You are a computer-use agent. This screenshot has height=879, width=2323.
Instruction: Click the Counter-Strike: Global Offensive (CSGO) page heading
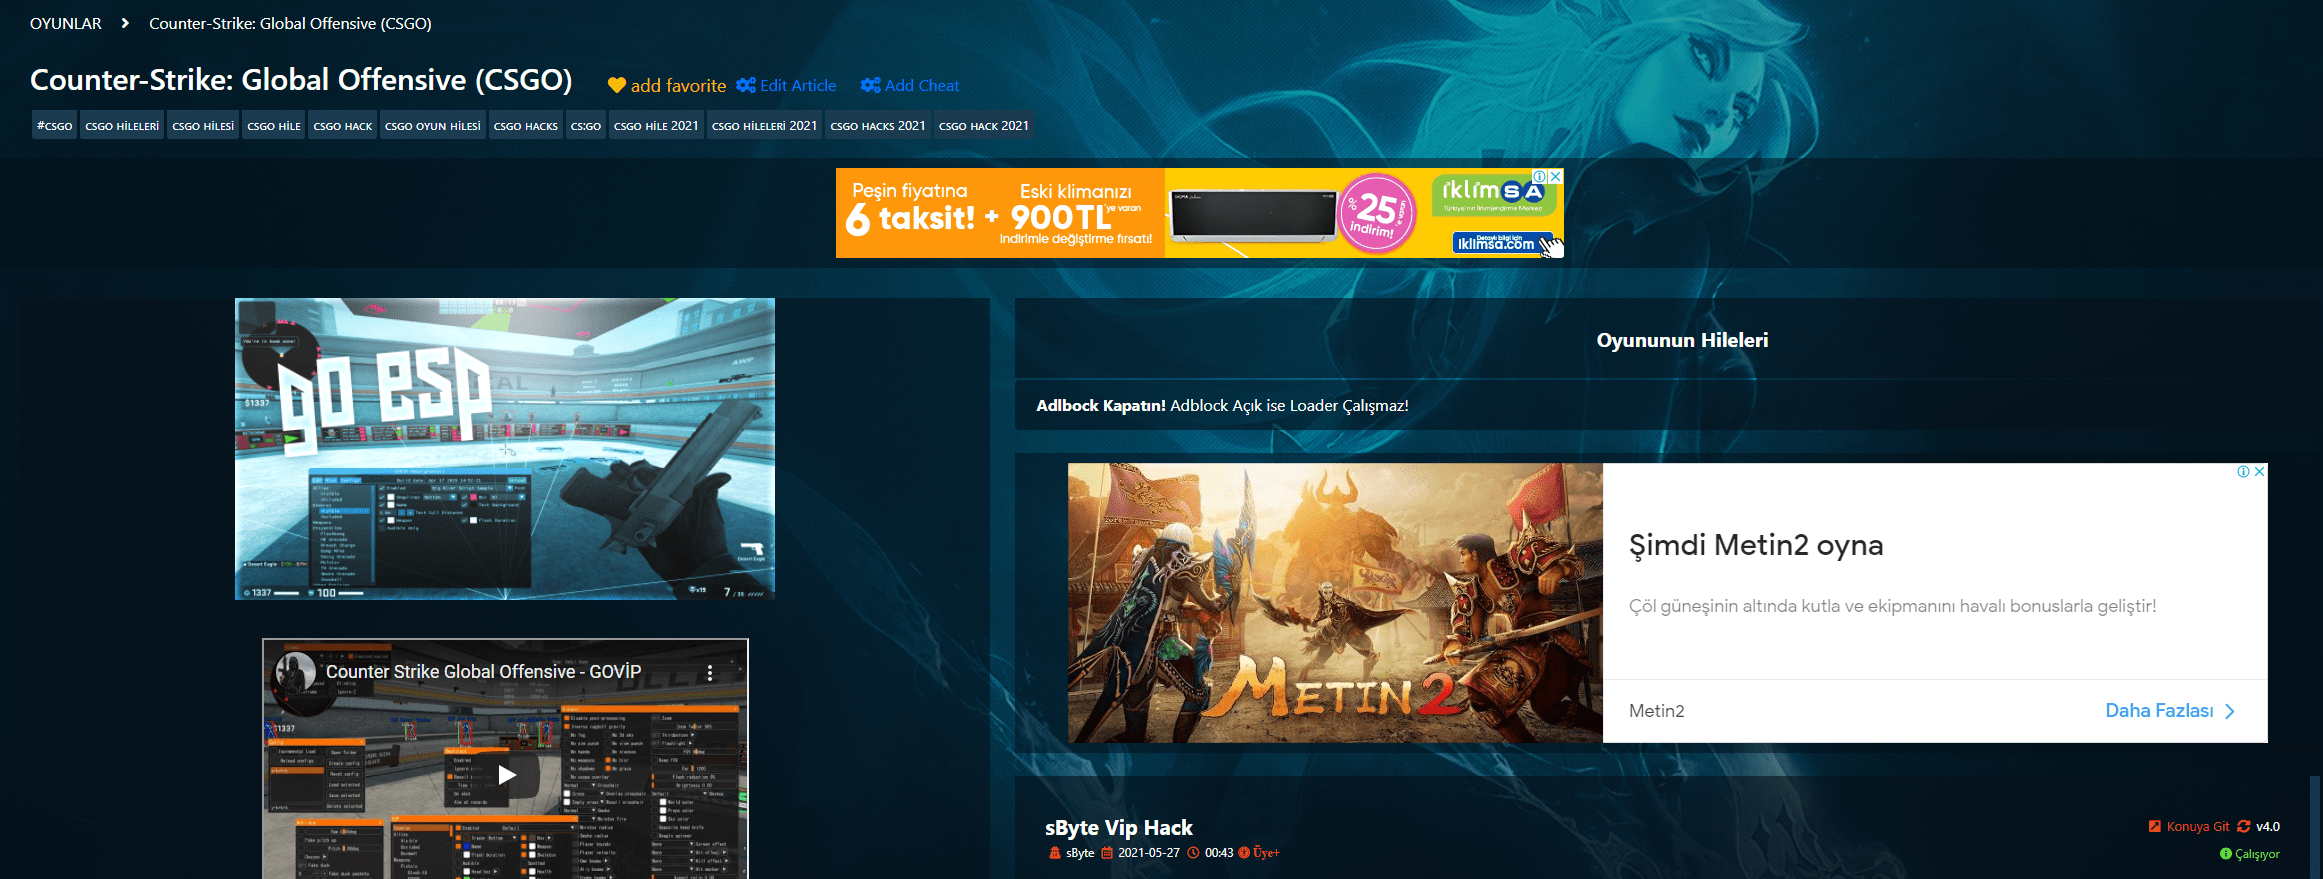pyautogui.click(x=301, y=80)
